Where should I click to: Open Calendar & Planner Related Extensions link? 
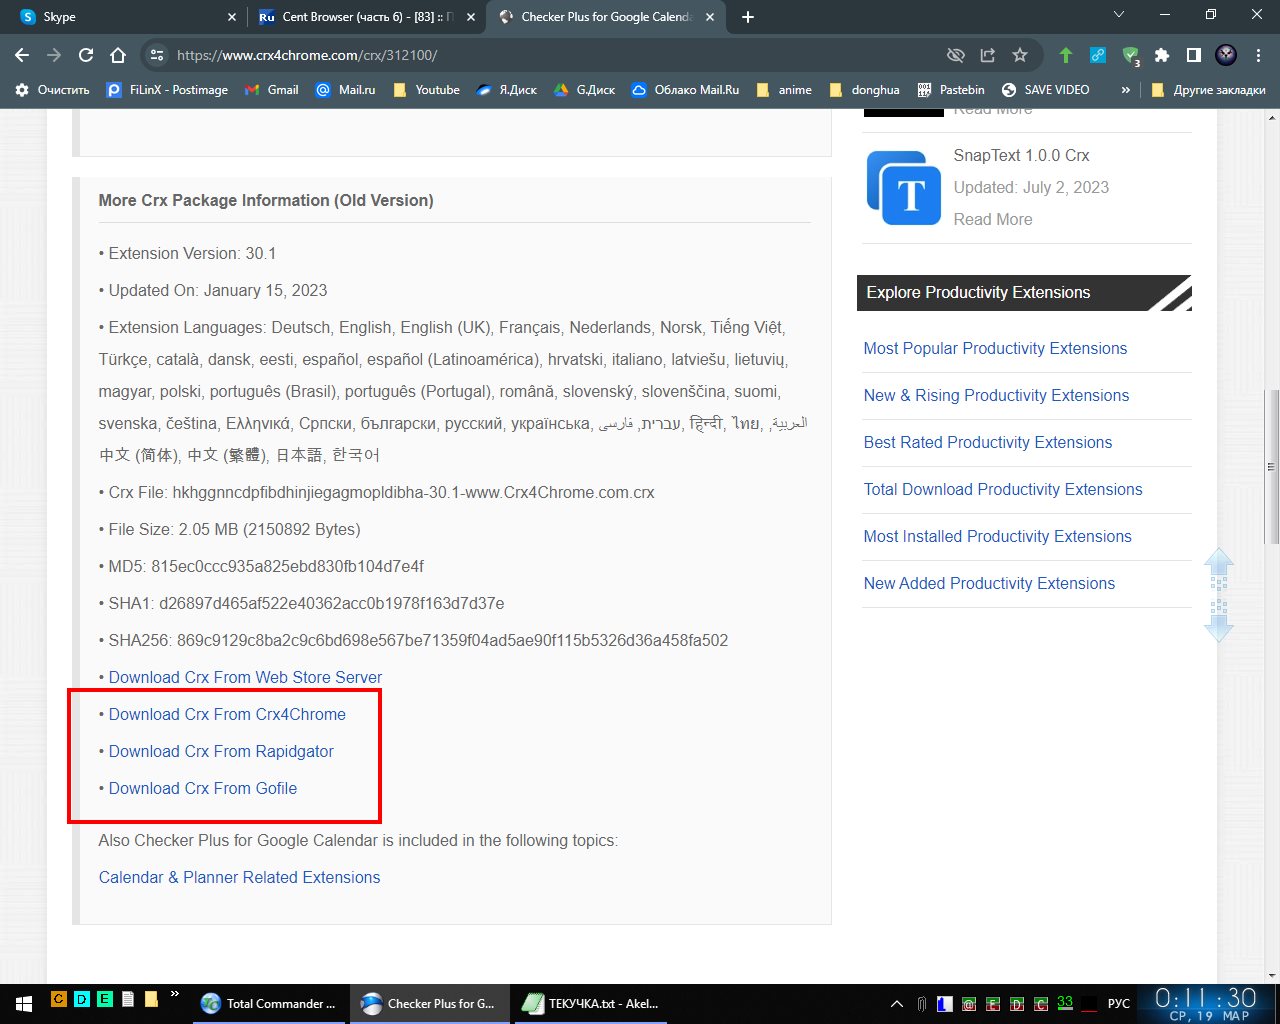pyautogui.click(x=239, y=877)
